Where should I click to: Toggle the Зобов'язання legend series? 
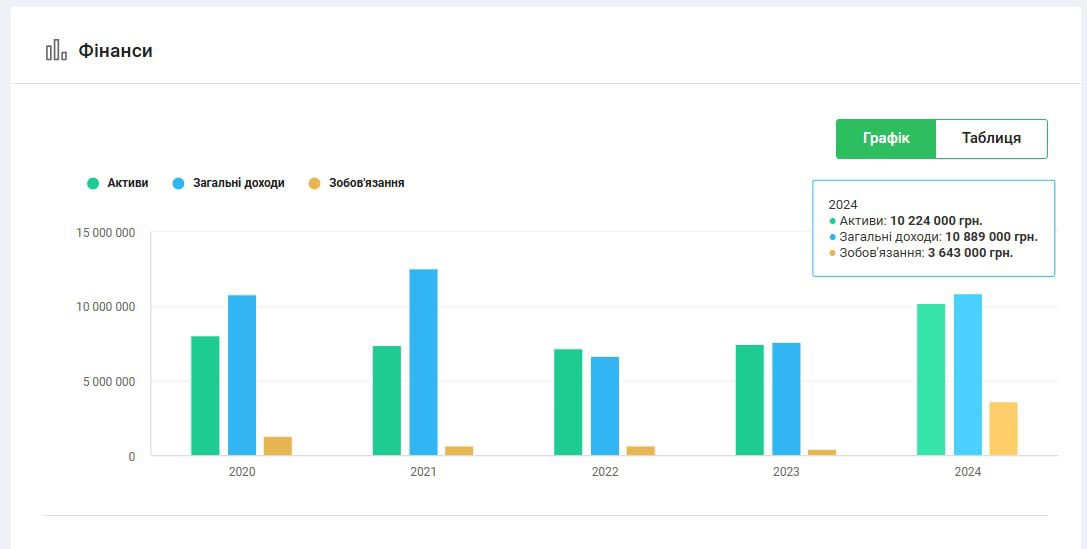tap(366, 183)
